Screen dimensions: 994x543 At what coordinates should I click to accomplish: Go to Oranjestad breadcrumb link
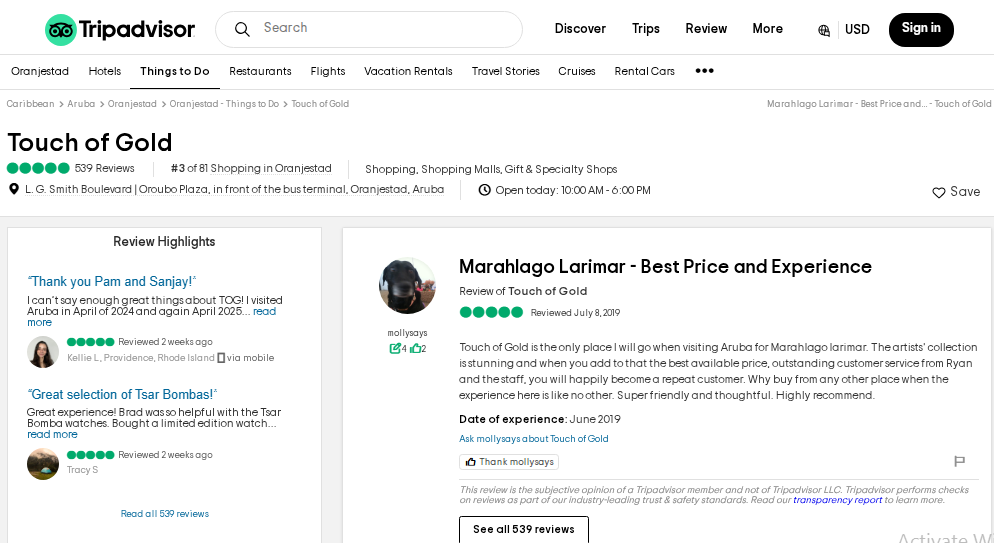(132, 103)
